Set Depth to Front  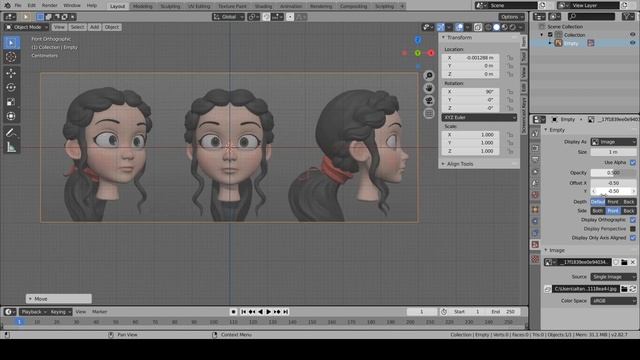tap(613, 202)
